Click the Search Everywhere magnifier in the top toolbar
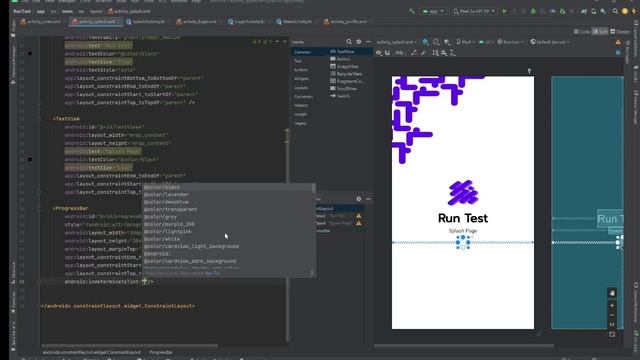This screenshot has width=640, height=360. point(615,11)
